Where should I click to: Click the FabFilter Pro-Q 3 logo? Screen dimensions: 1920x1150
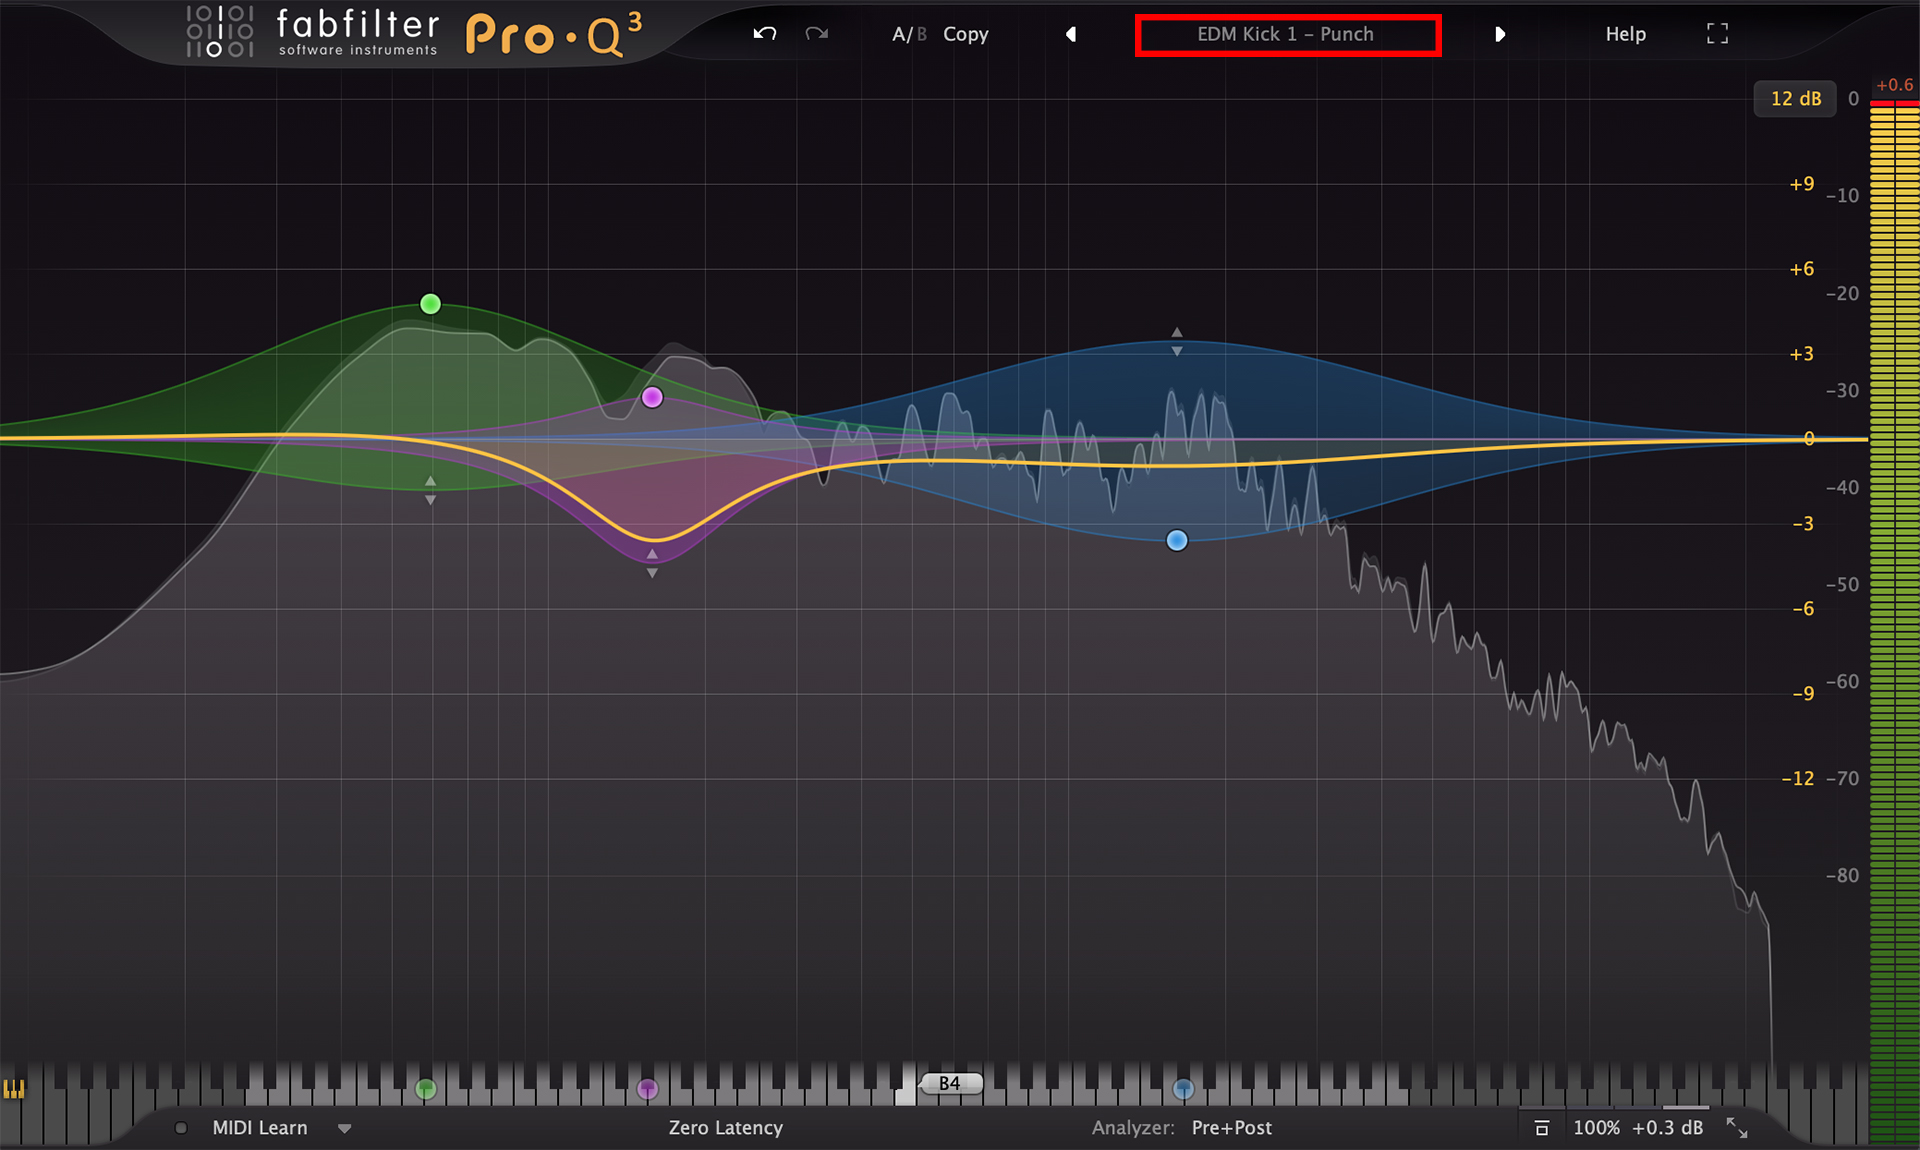coord(413,33)
